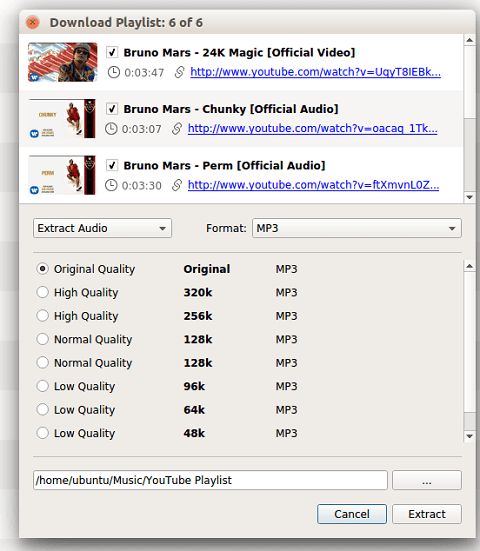Click playlist scrollbar up arrow
480x551 pixels.
[x=469, y=40]
